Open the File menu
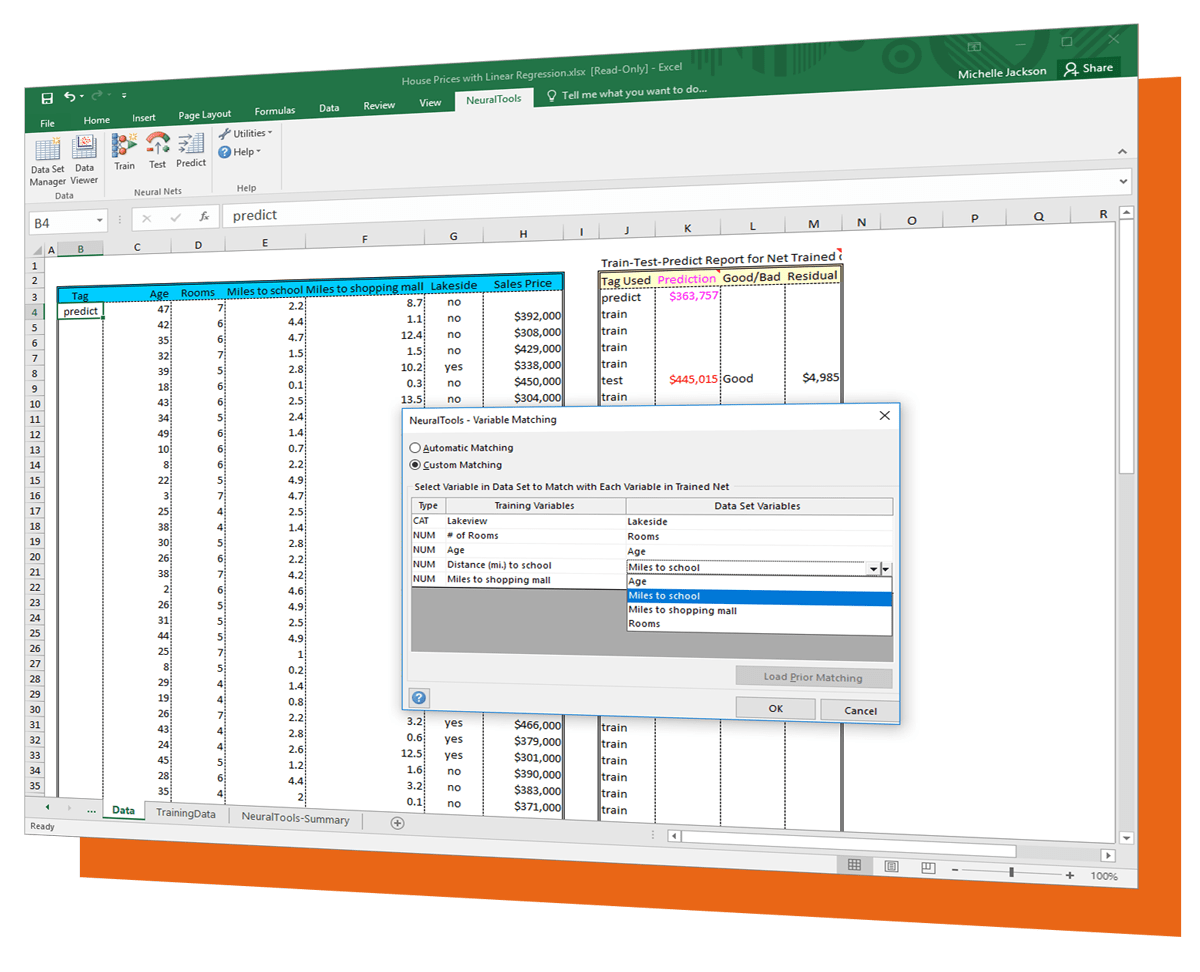Image resolution: width=1200 pixels, height=972 pixels. pyautogui.click(x=47, y=124)
